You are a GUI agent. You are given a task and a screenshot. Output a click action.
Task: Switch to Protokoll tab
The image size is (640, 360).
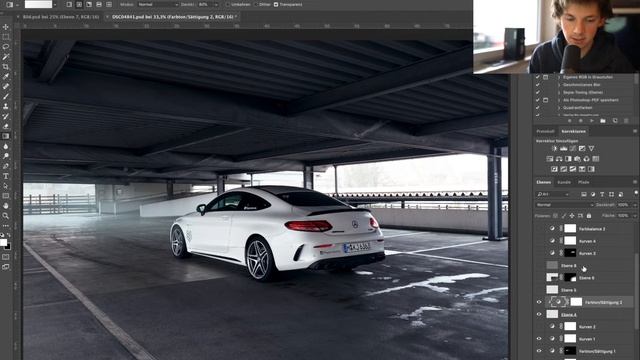pos(545,131)
